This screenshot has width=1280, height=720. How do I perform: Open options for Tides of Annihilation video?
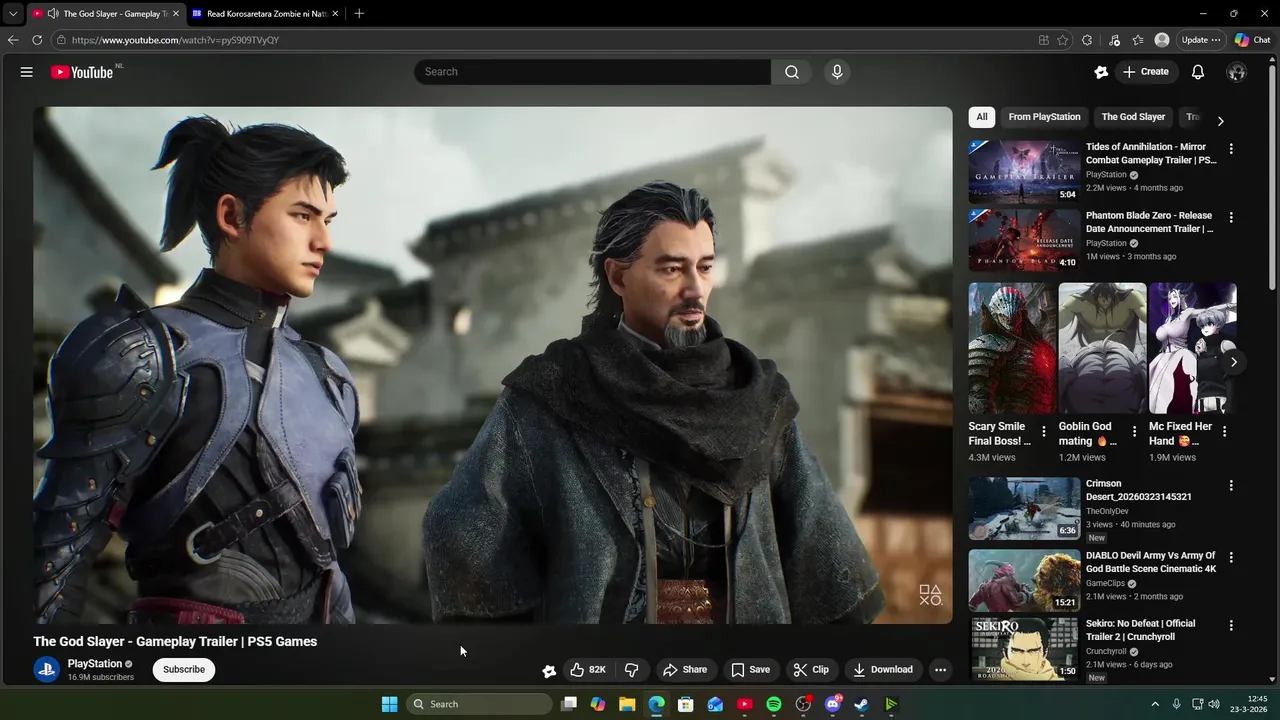(1231, 149)
